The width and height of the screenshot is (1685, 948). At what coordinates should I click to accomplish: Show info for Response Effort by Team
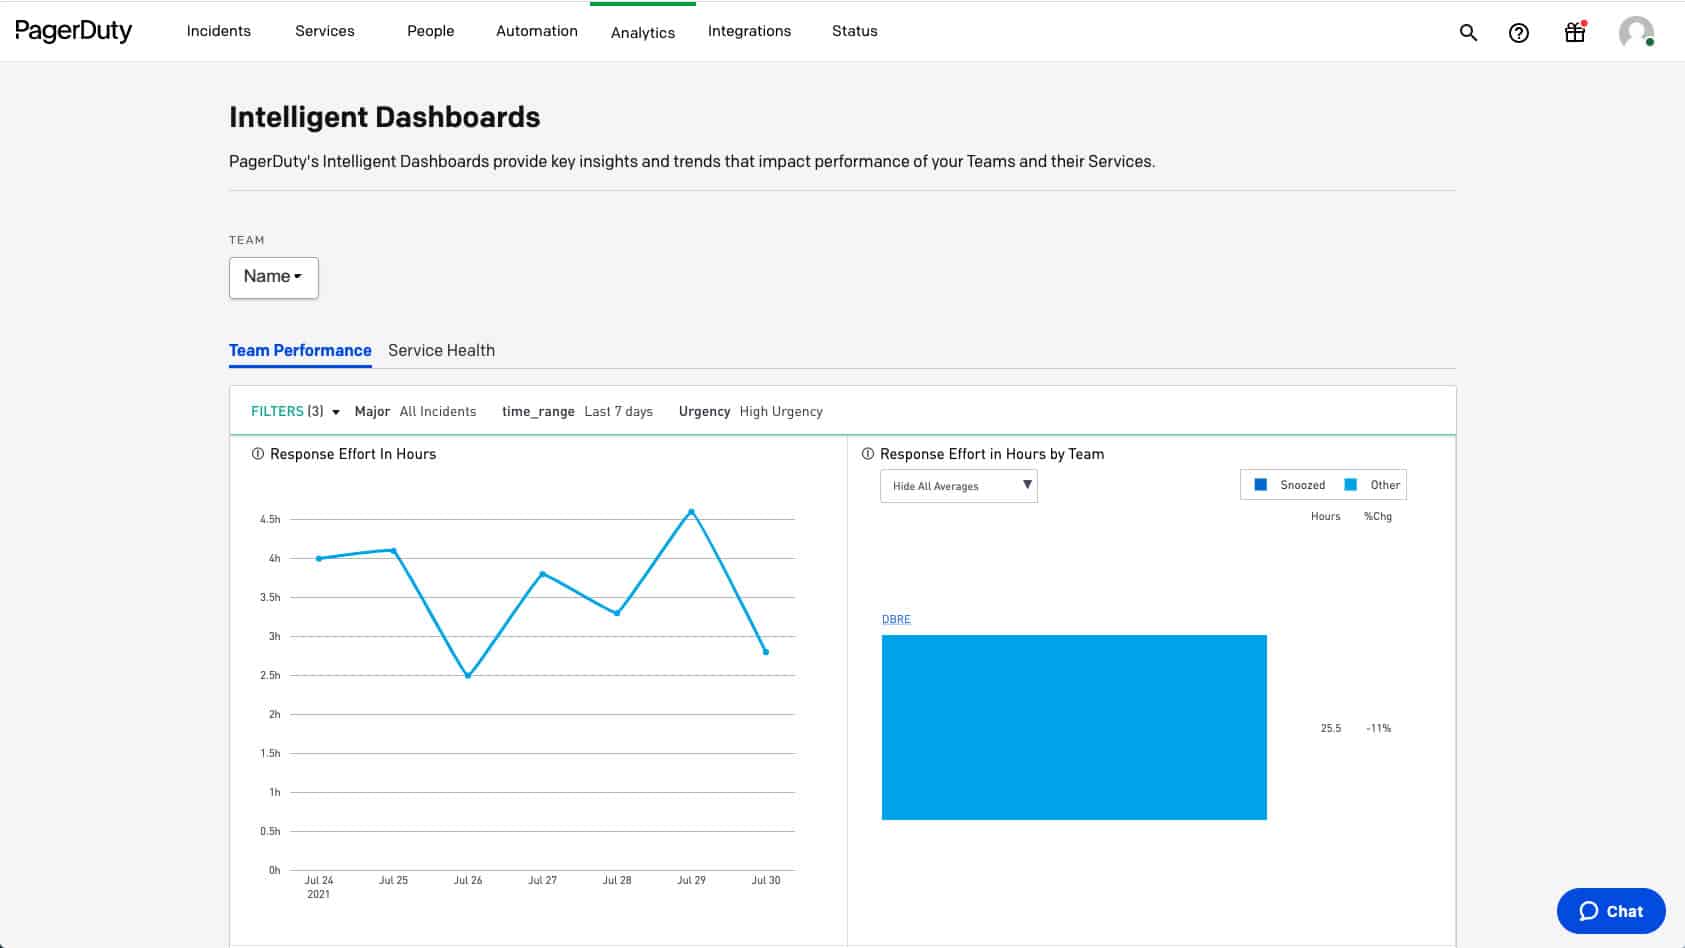click(x=868, y=454)
